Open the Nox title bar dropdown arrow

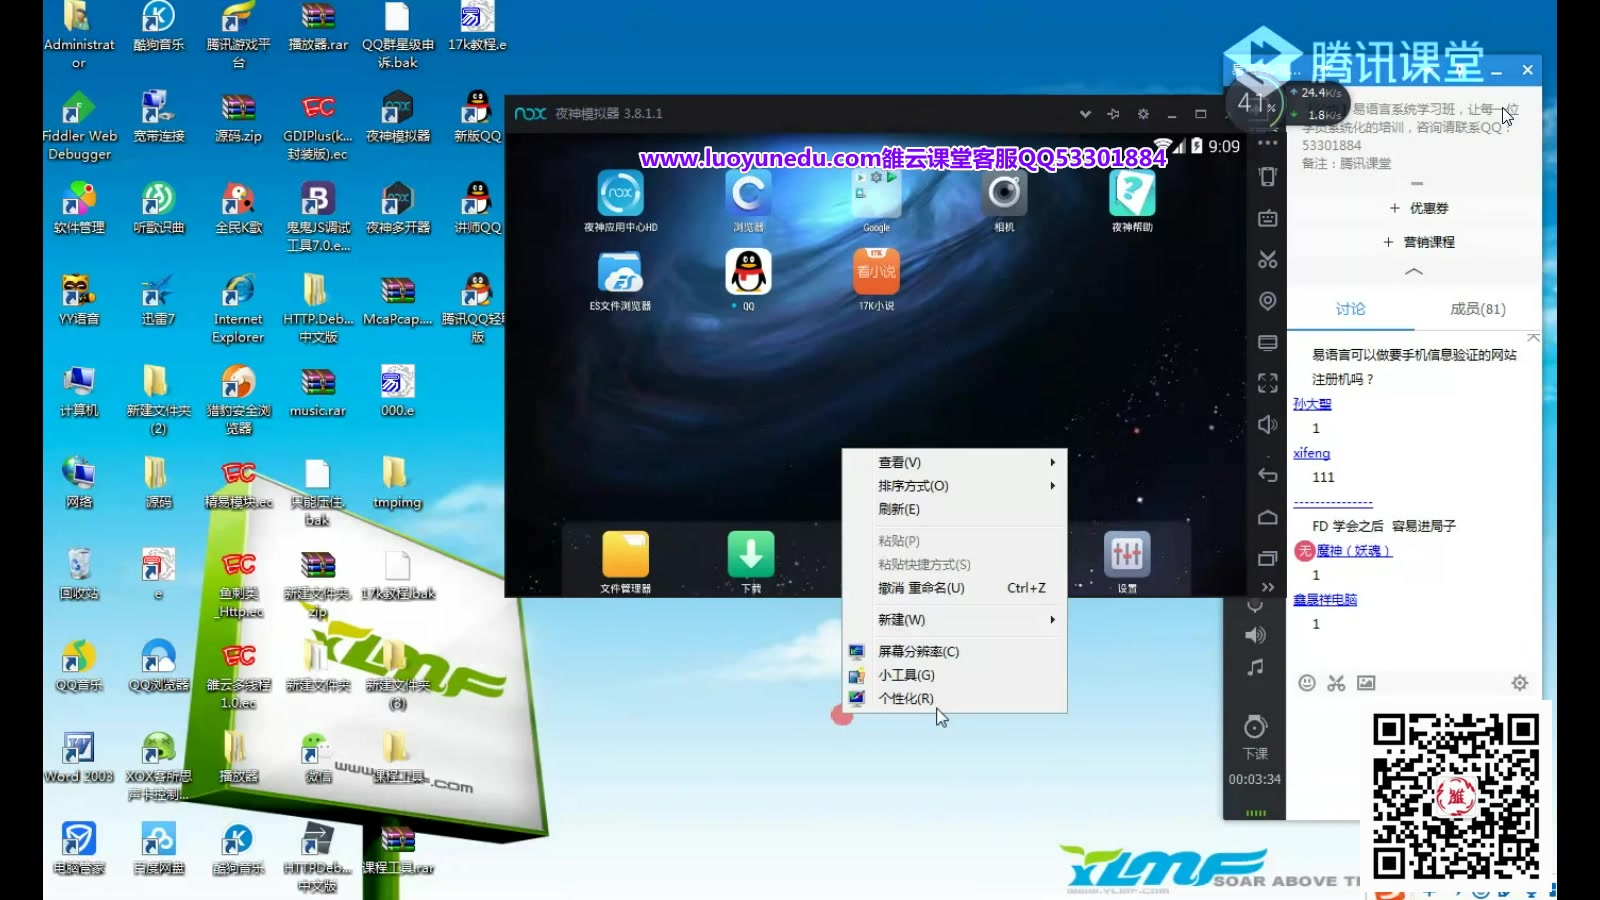[x=1085, y=114]
